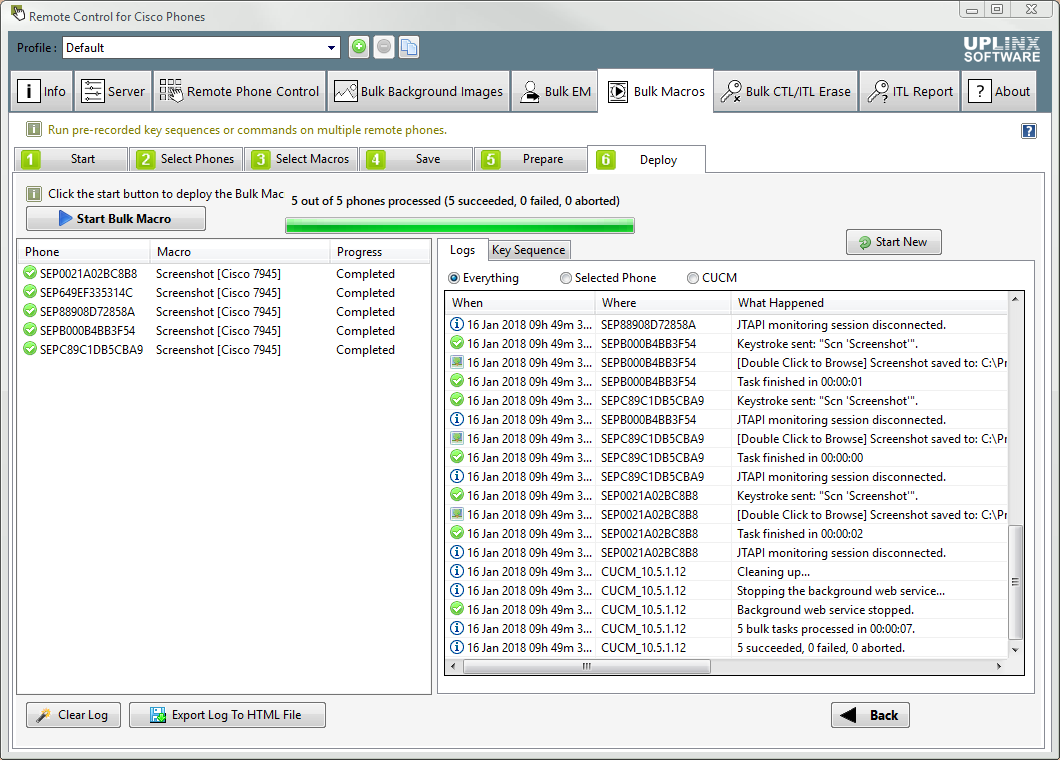
Task: Click the log scroll up arrow
Action: tap(1015, 299)
